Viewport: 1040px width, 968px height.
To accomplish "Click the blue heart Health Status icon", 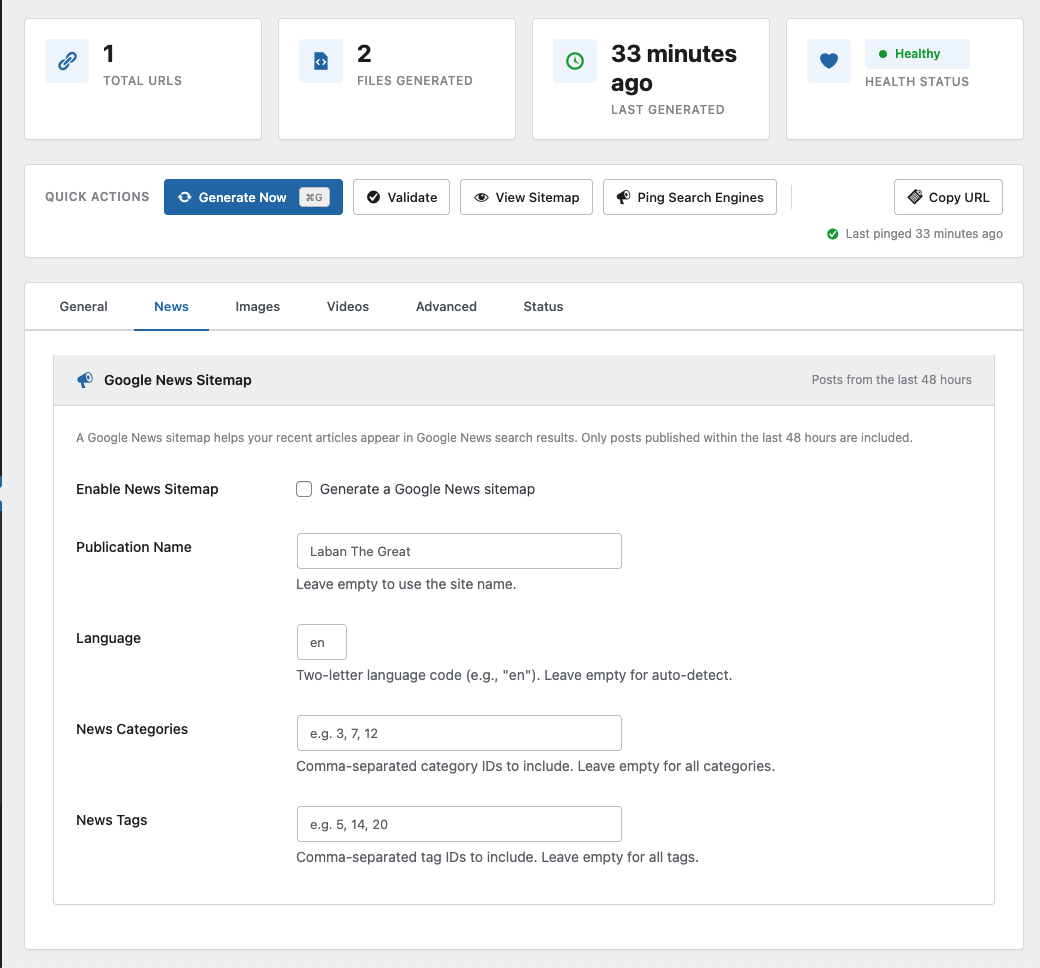I will point(829,61).
